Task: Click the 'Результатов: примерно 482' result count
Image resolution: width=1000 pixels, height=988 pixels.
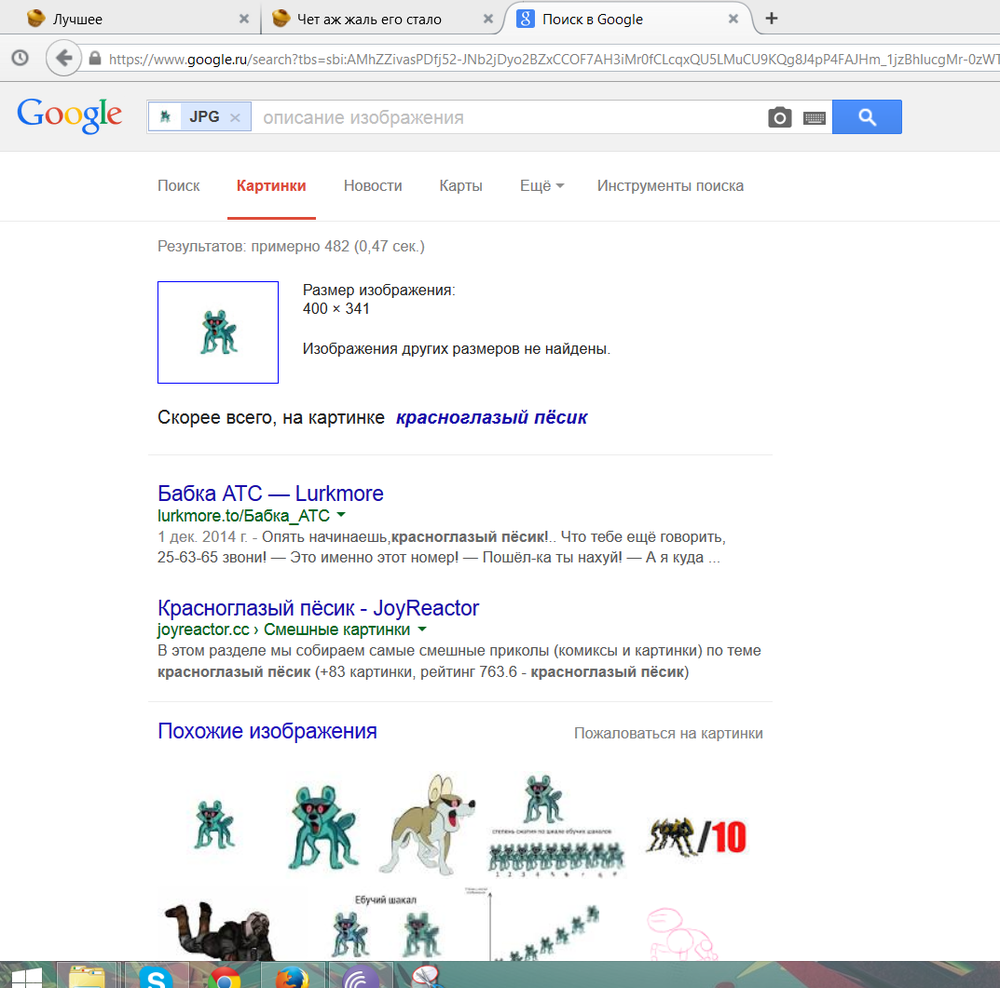Action: (291, 246)
